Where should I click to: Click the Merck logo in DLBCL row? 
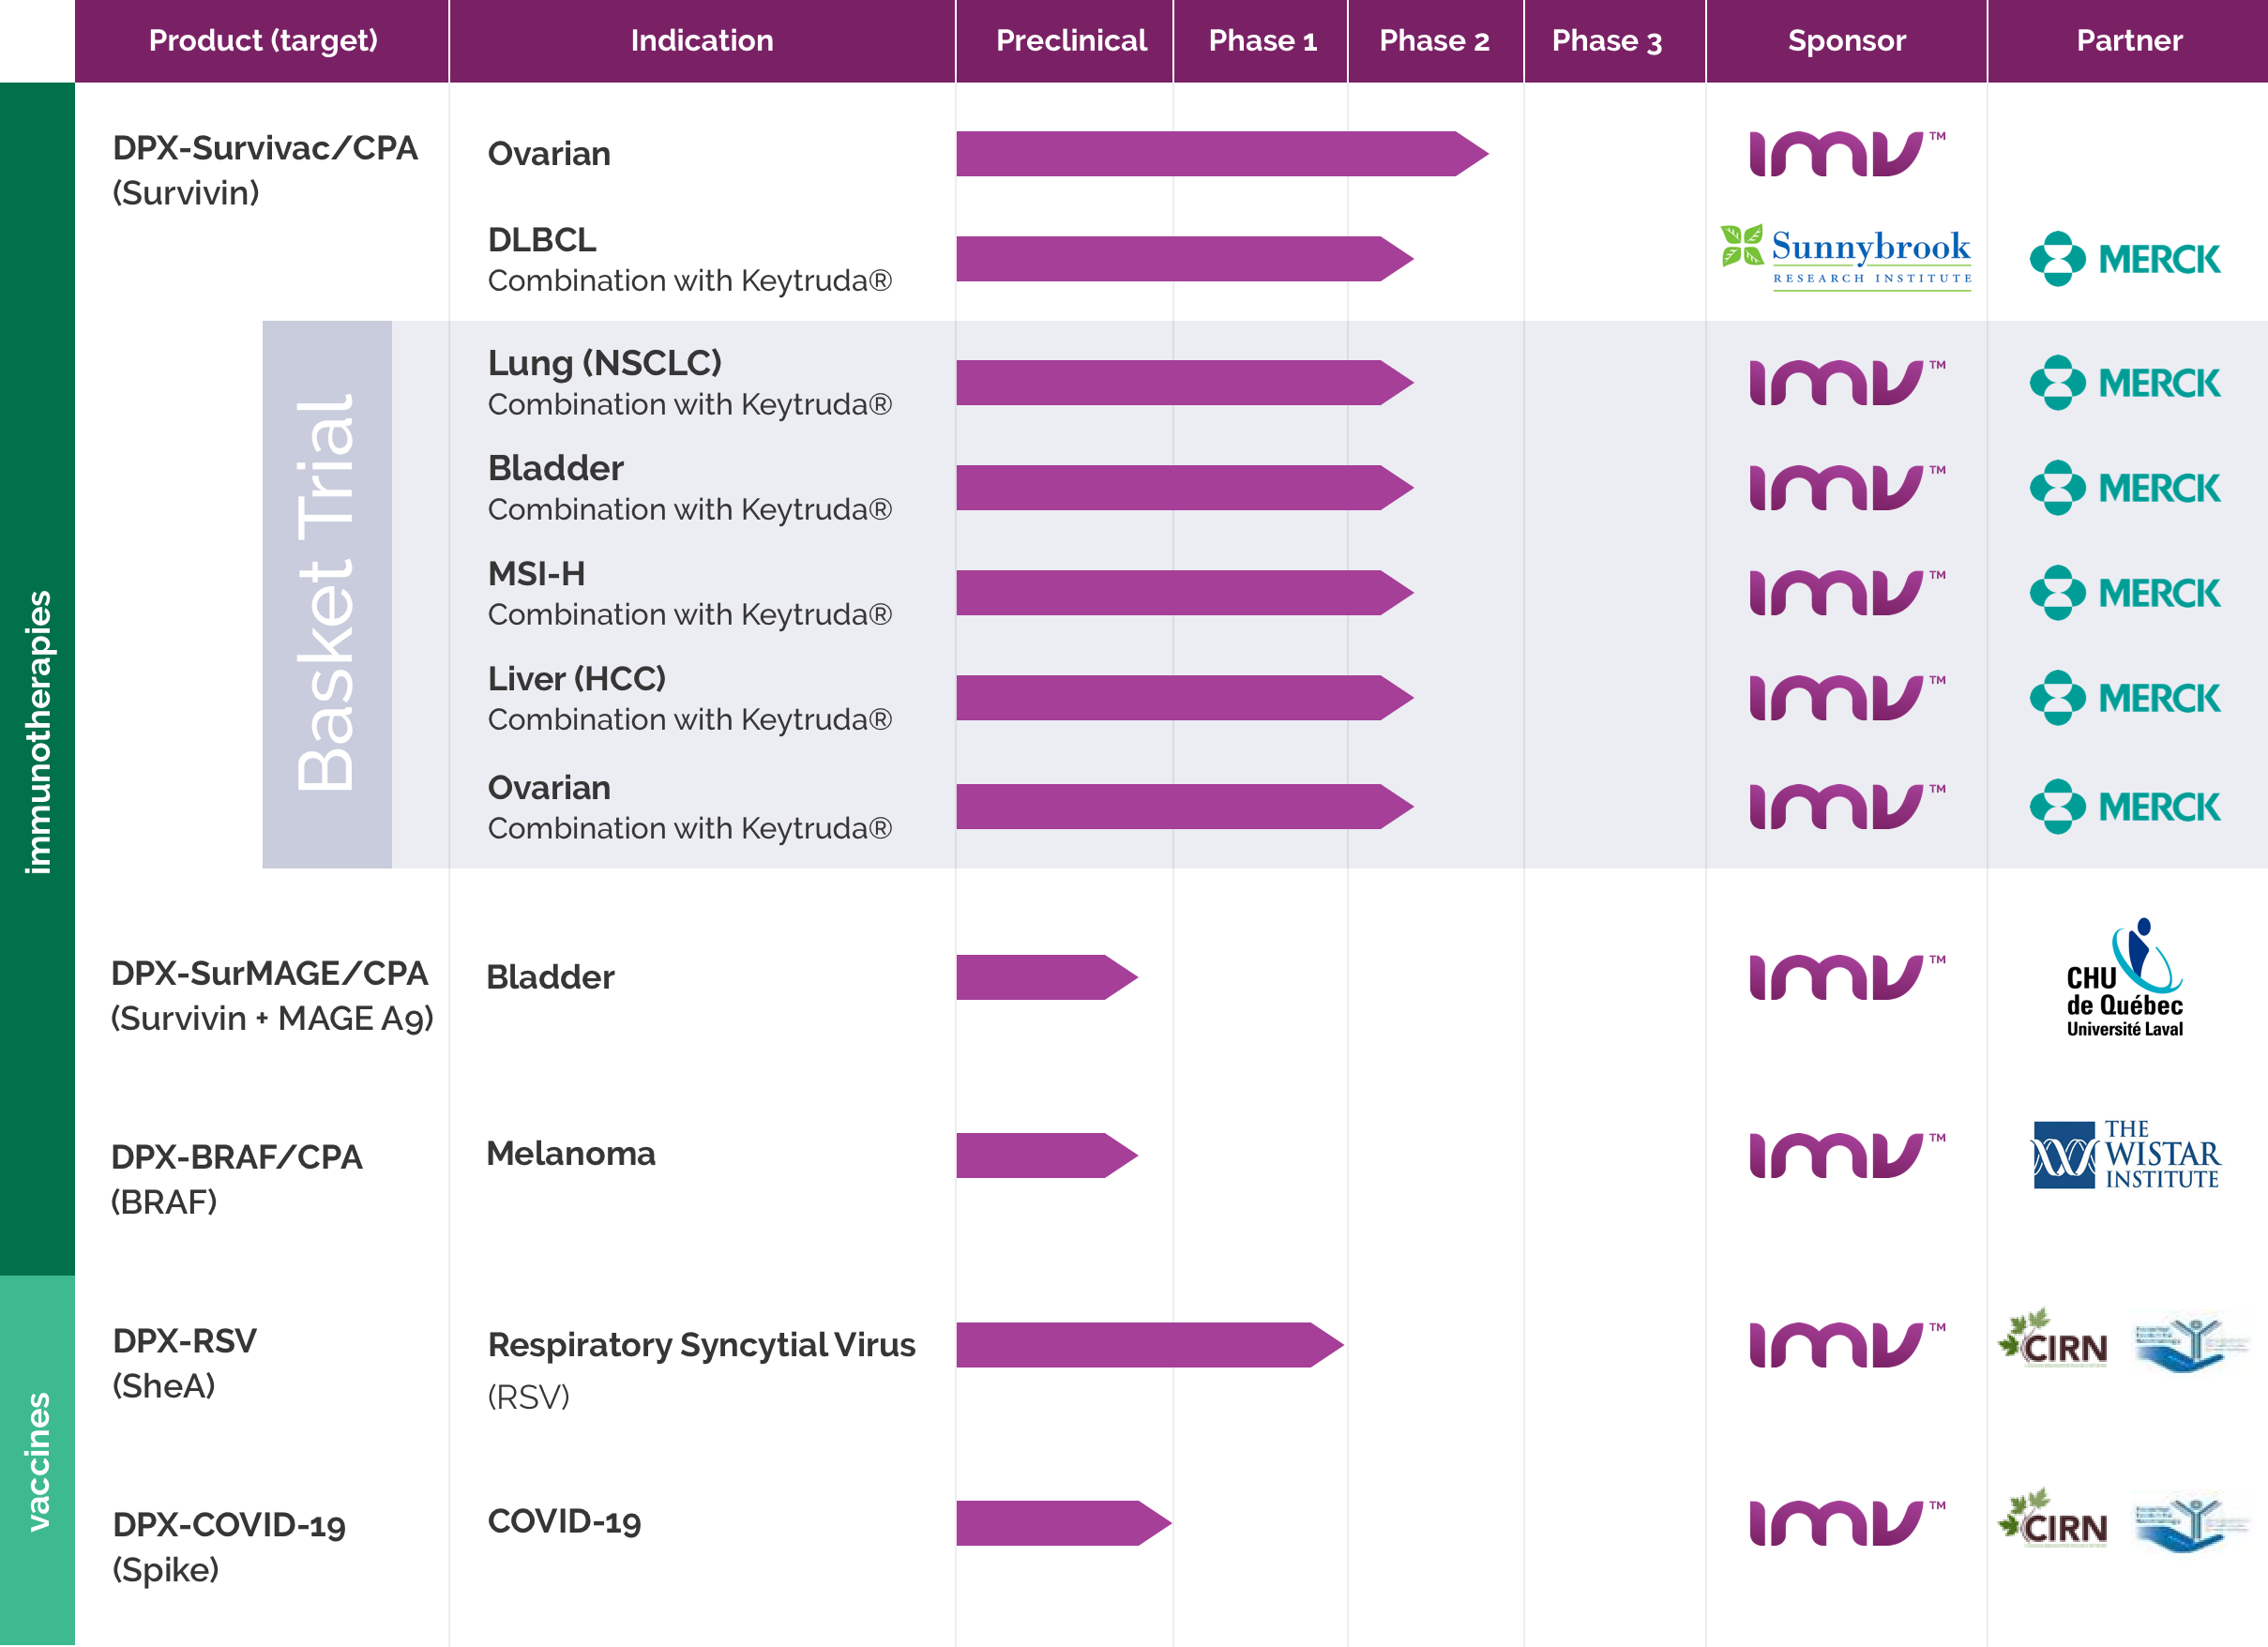pos(2125,259)
